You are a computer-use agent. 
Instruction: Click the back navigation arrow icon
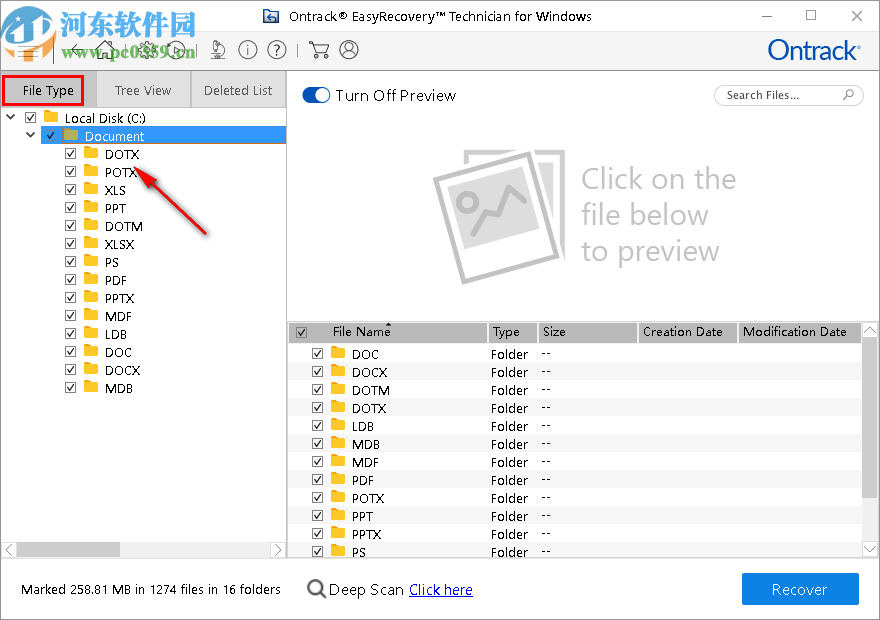pos(75,50)
